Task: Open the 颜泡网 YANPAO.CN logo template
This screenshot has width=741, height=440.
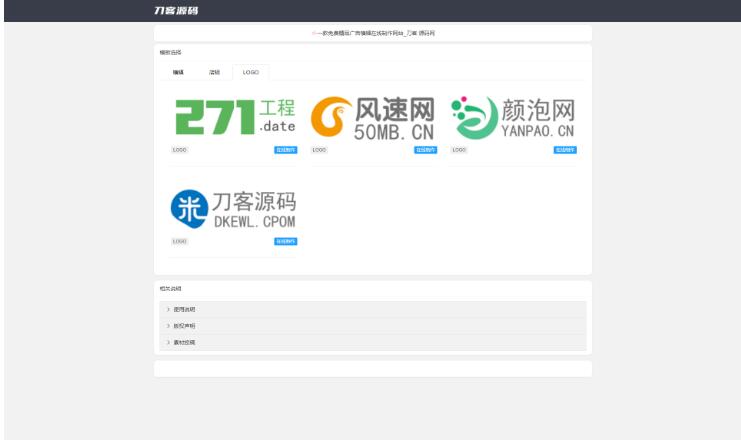Action: click(513, 118)
